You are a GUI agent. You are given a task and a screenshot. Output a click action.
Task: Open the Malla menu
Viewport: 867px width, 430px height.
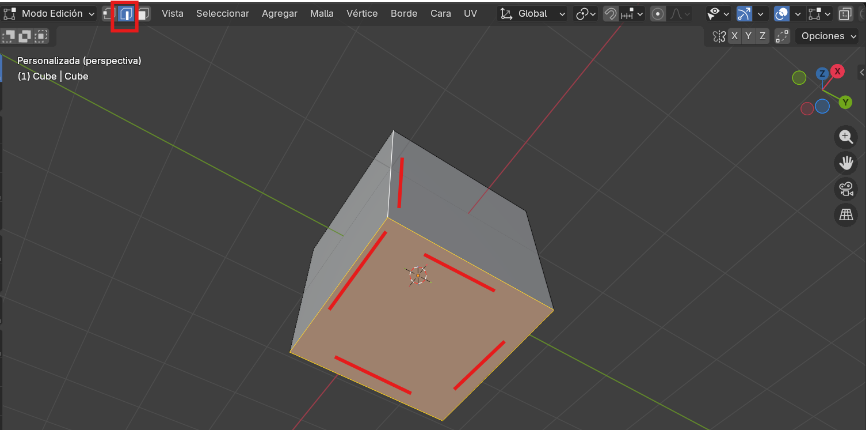point(322,14)
